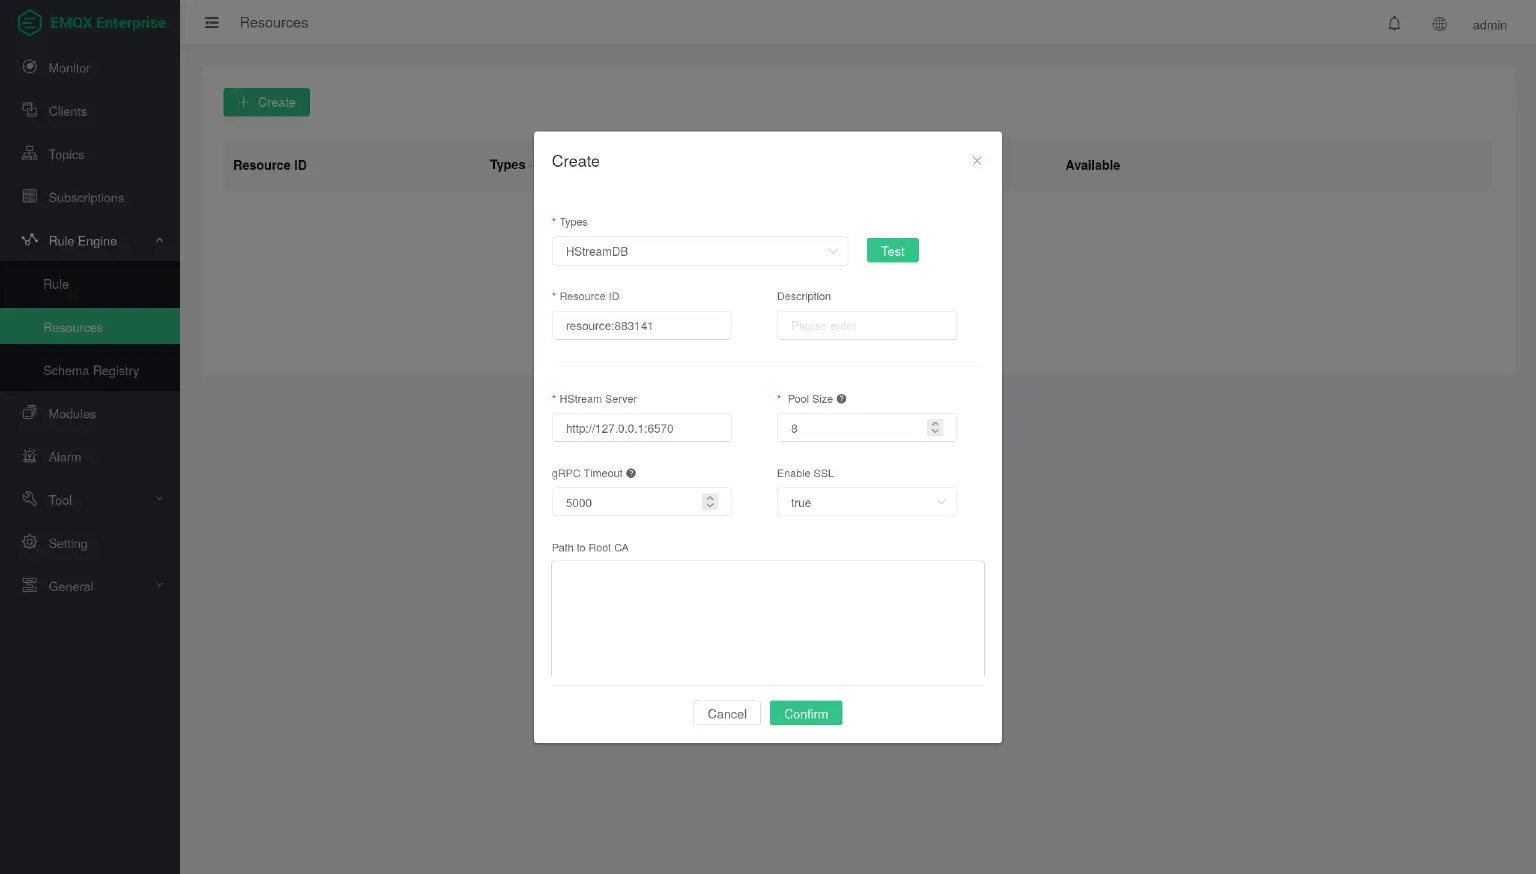The width and height of the screenshot is (1536, 874).
Task: Open the Types dropdown showing HStreamDB
Action: click(x=700, y=251)
